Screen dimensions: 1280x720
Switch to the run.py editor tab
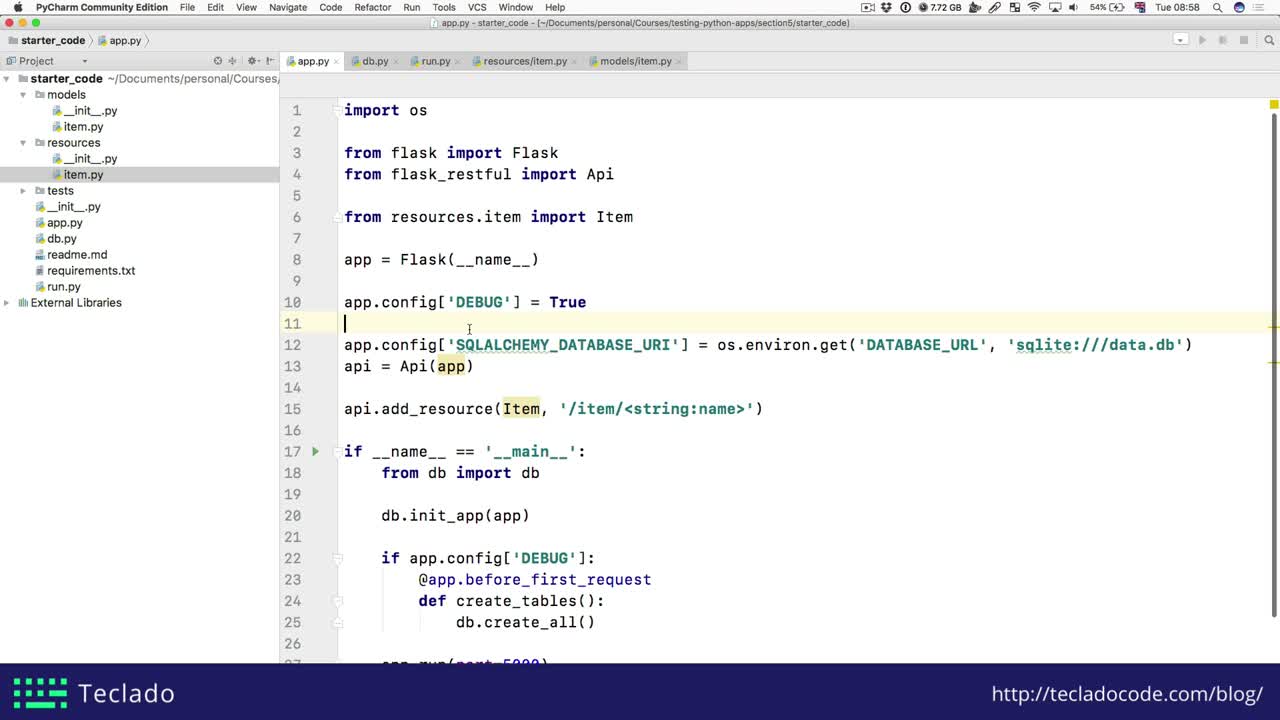(x=435, y=61)
